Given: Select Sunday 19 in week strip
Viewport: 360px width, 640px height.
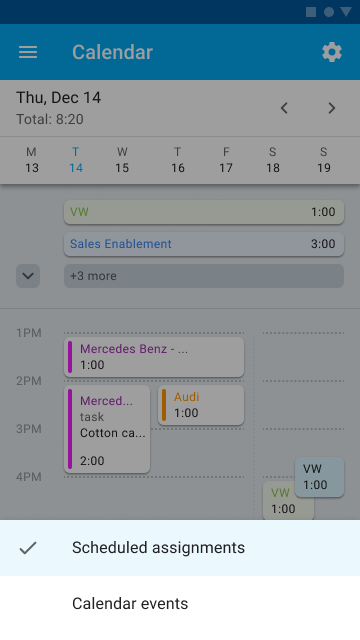Looking at the screenshot, I should point(324,160).
